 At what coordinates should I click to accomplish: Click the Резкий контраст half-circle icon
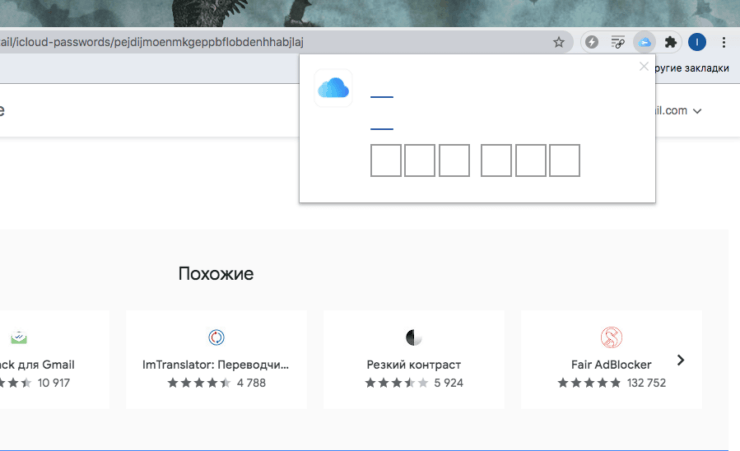(414, 337)
